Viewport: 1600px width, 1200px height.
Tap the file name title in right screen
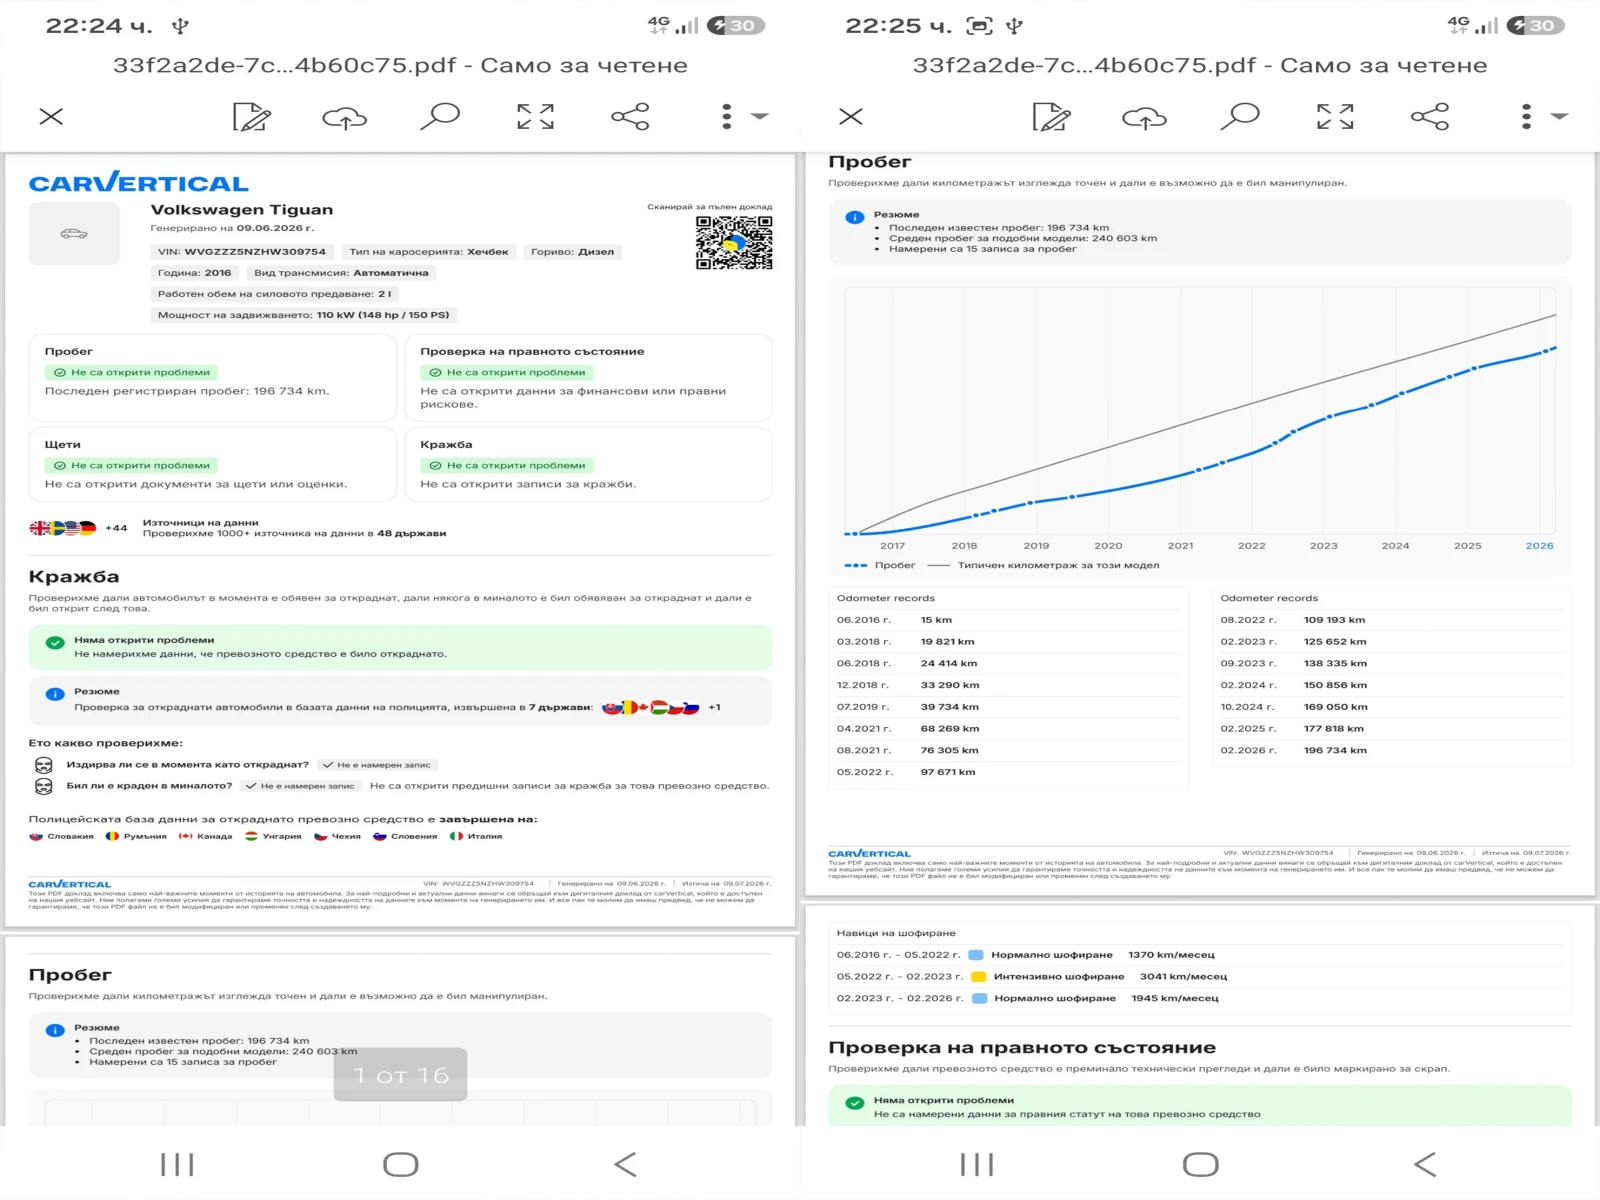[x=1200, y=65]
